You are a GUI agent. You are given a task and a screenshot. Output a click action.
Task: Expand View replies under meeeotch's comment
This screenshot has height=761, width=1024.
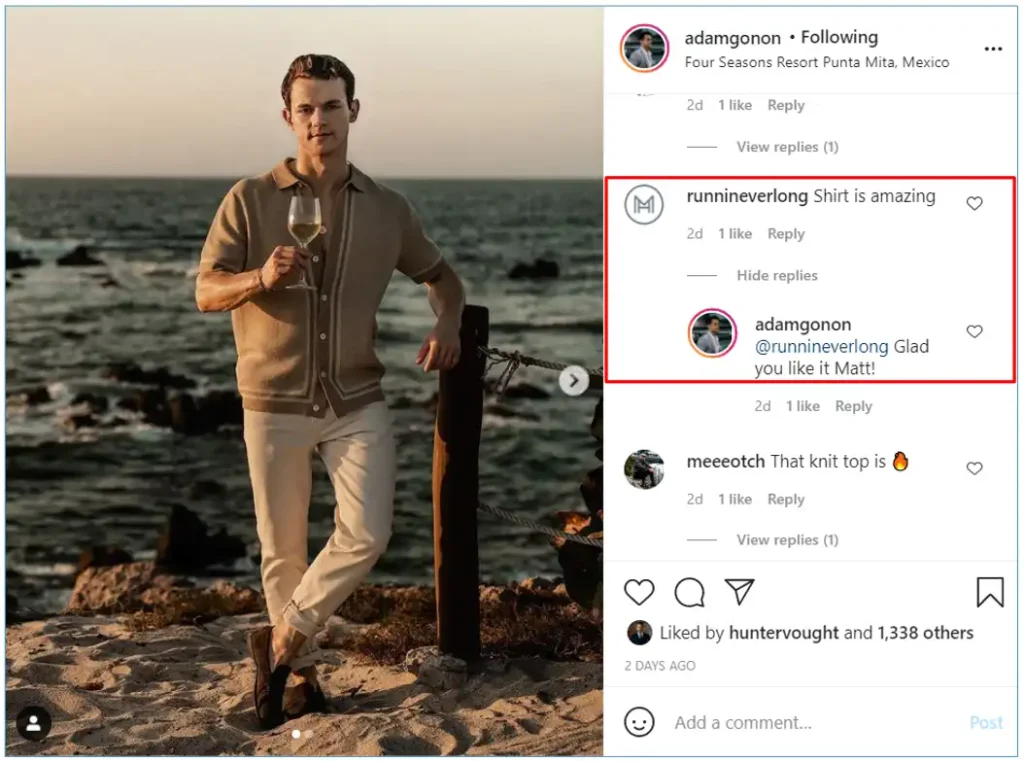[787, 540]
